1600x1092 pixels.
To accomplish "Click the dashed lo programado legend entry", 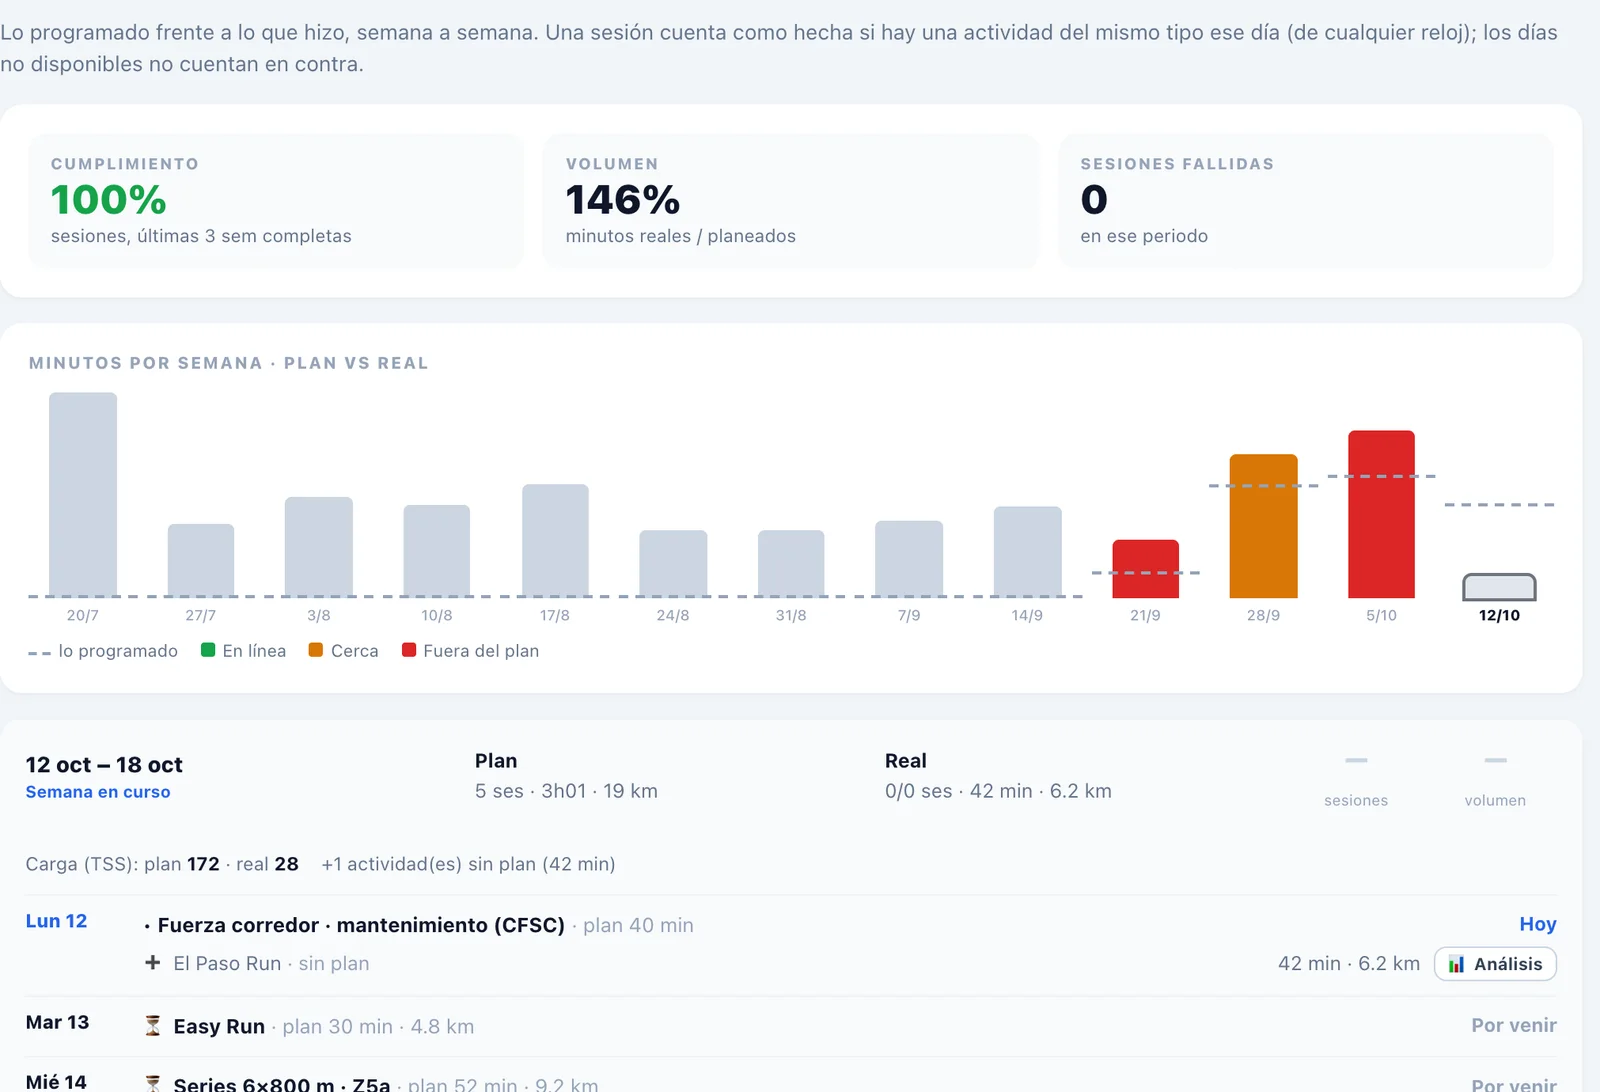I will 103,651.
